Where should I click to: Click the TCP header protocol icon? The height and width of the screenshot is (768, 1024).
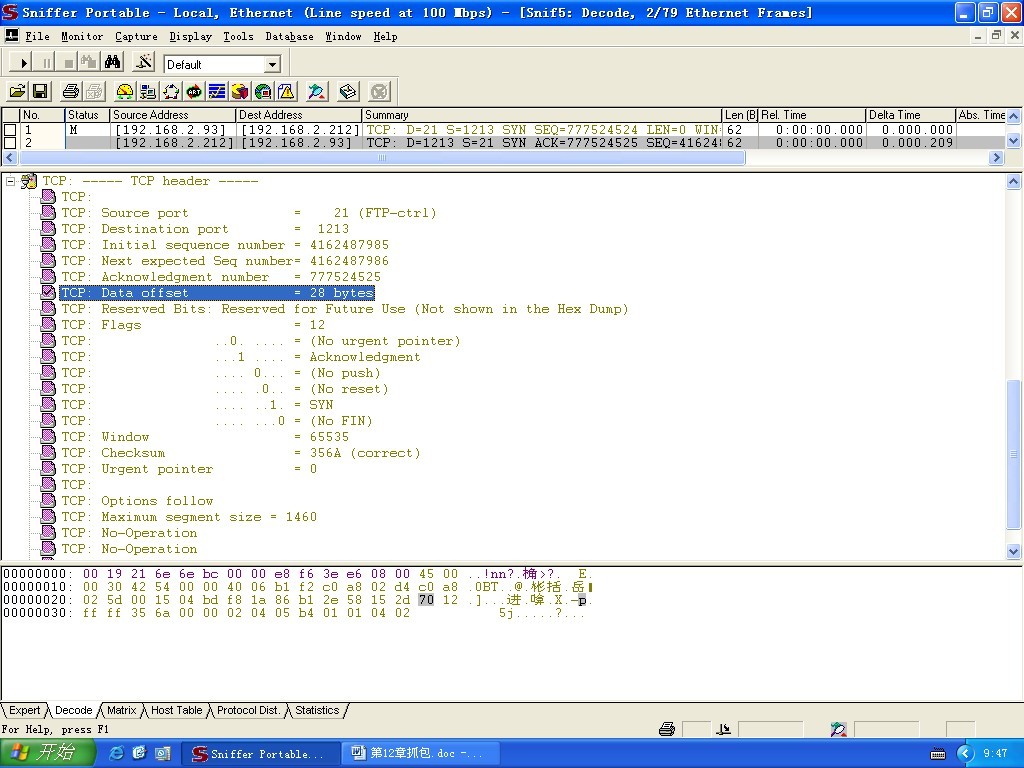[x=29, y=181]
